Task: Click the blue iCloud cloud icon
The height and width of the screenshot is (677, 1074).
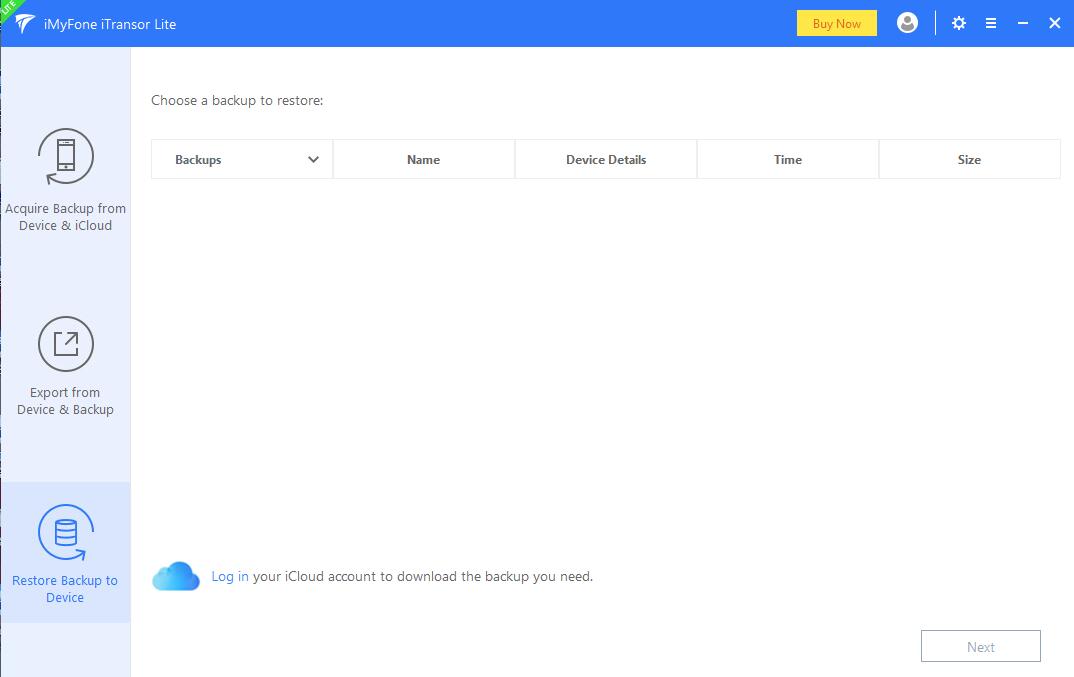Action: [x=176, y=576]
